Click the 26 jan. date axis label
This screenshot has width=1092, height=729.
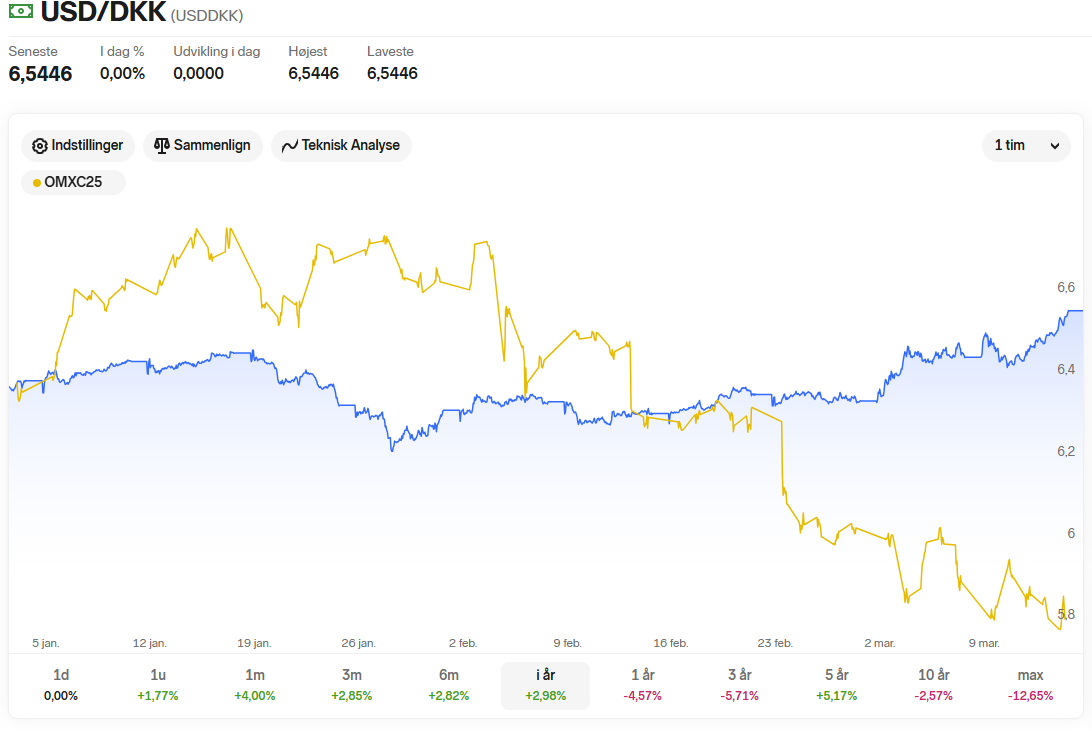[359, 643]
